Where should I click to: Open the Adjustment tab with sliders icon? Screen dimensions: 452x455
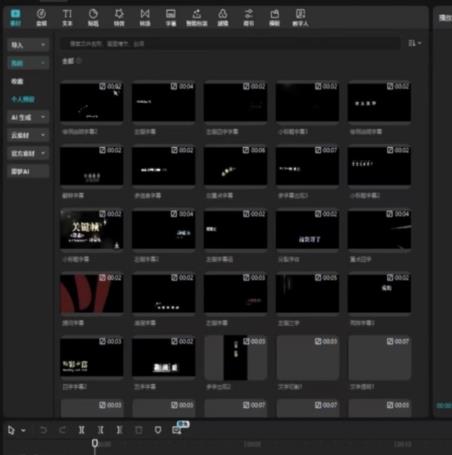249,17
